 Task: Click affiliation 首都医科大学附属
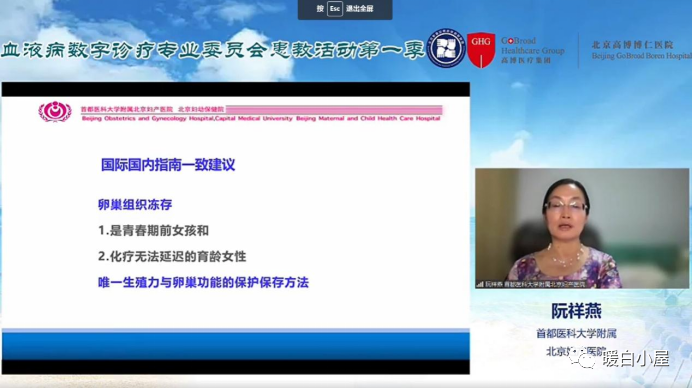point(576,333)
